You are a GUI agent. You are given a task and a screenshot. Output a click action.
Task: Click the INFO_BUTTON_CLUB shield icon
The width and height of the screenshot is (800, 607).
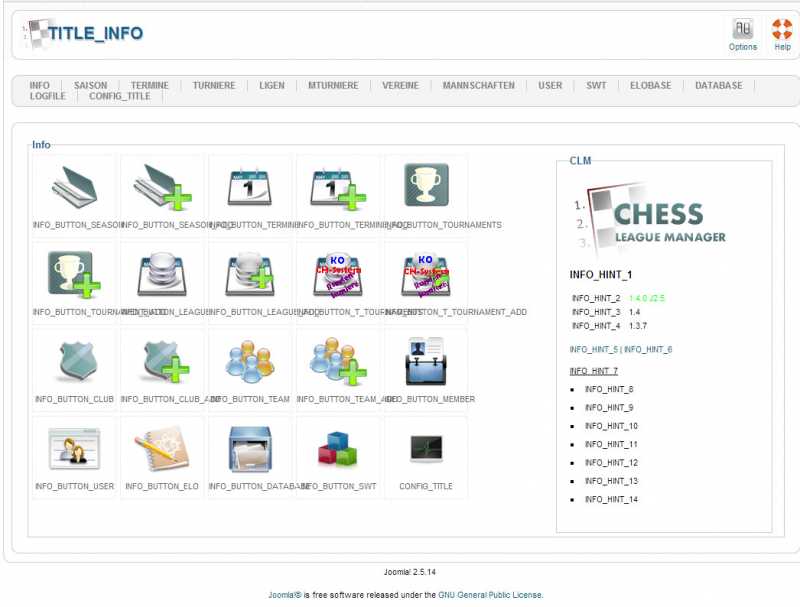[75, 360]
